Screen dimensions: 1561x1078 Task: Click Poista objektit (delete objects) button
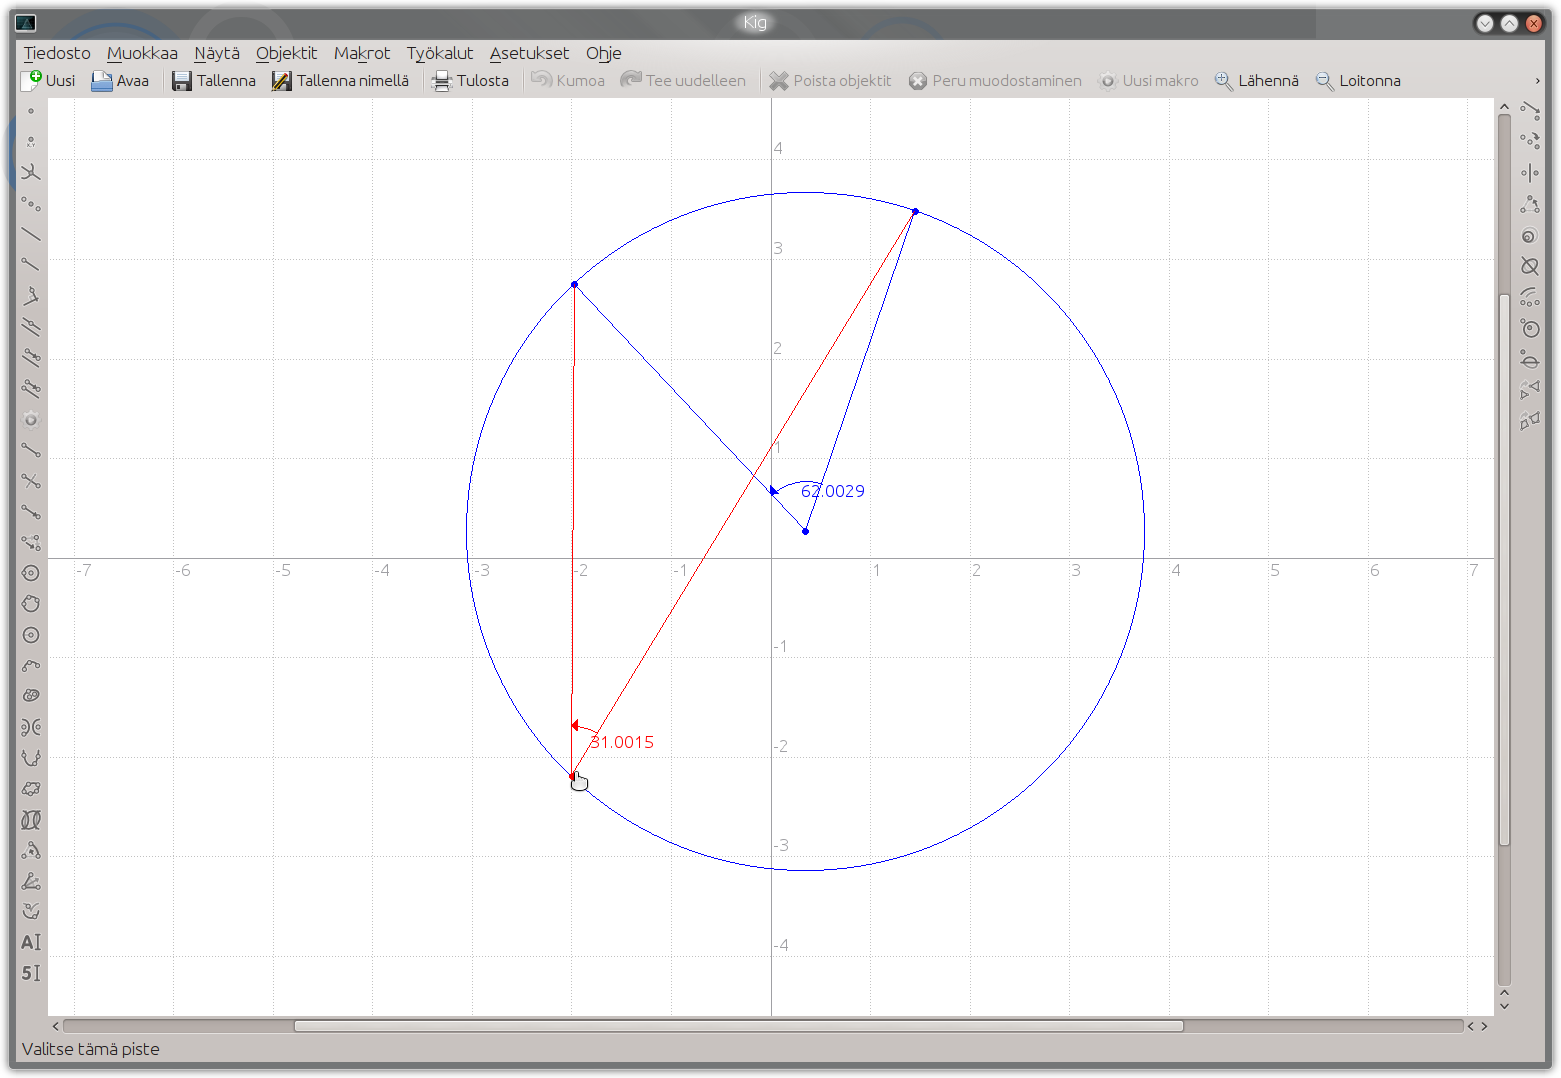[830, 81]
